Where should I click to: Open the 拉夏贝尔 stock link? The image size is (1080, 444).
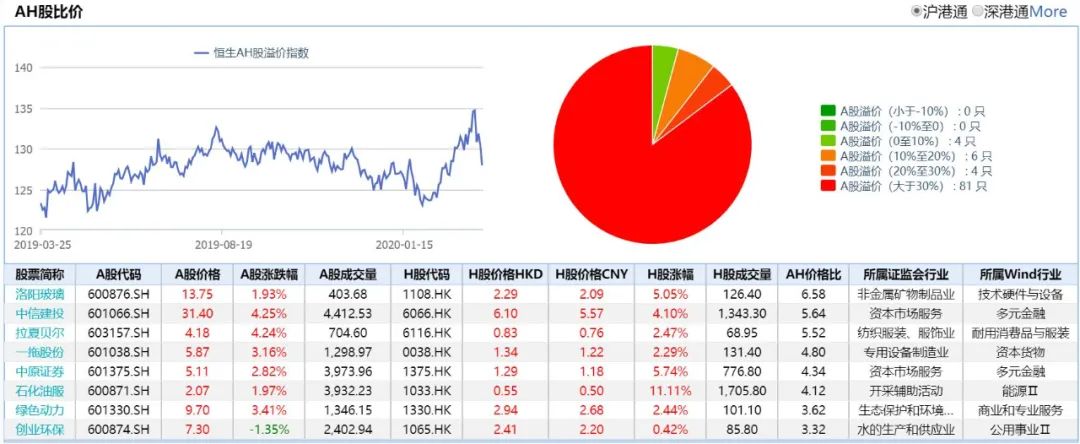pos(39,332)
